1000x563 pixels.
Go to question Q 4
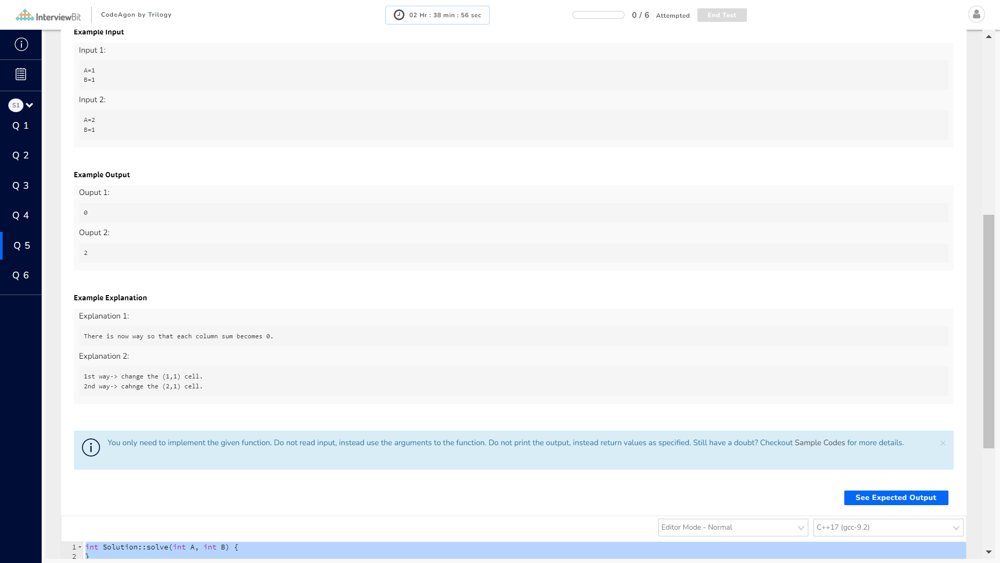point(21,216)
